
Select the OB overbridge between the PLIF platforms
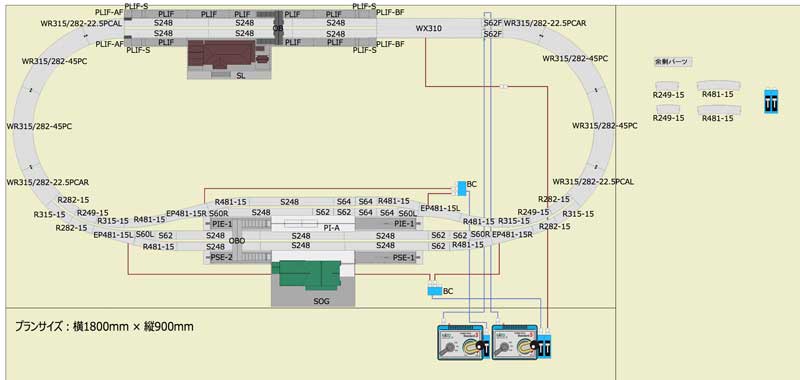point(278,29)
